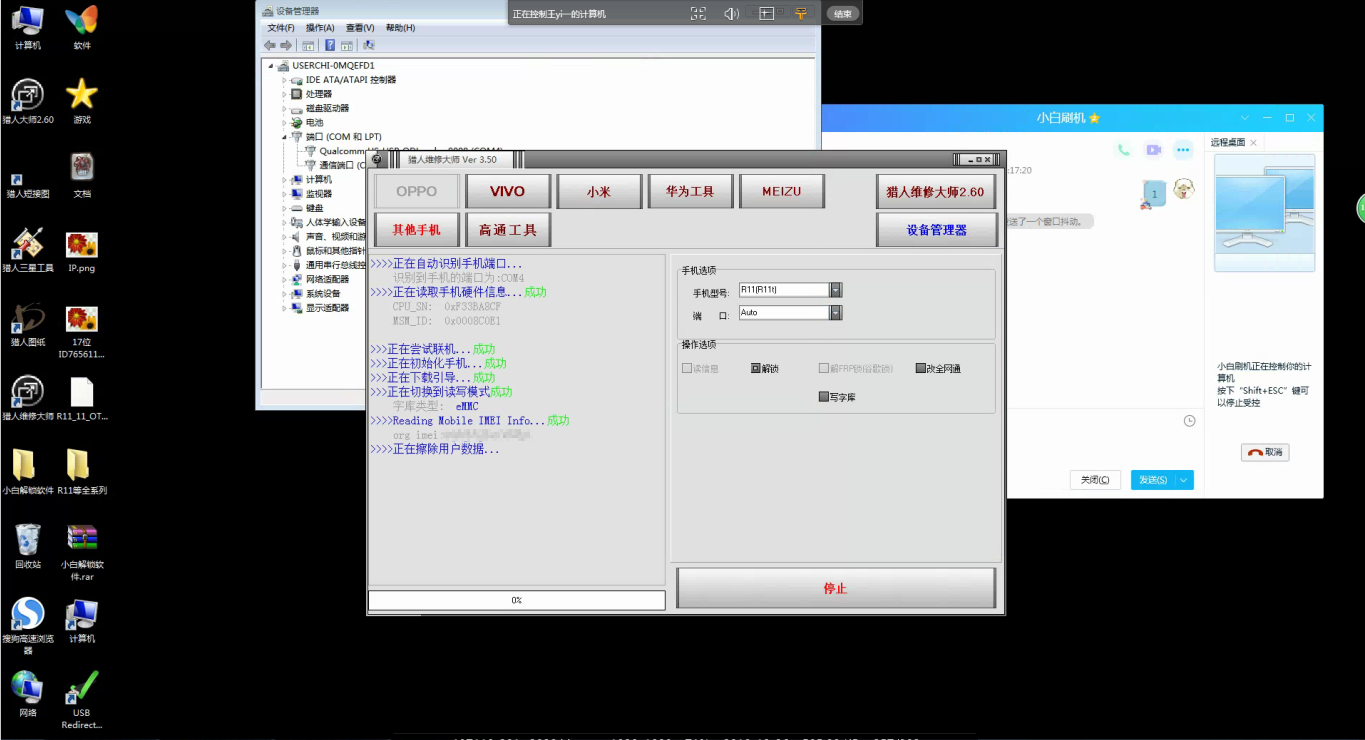Expand the IDE ATA/ATAPI 控制器 node
1365x740 pixels.
point(284,80)
